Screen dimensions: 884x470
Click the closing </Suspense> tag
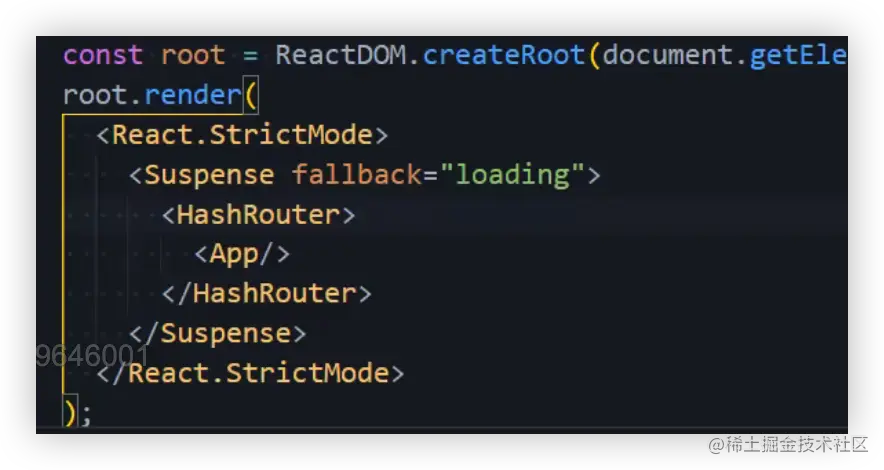[218, 334]
